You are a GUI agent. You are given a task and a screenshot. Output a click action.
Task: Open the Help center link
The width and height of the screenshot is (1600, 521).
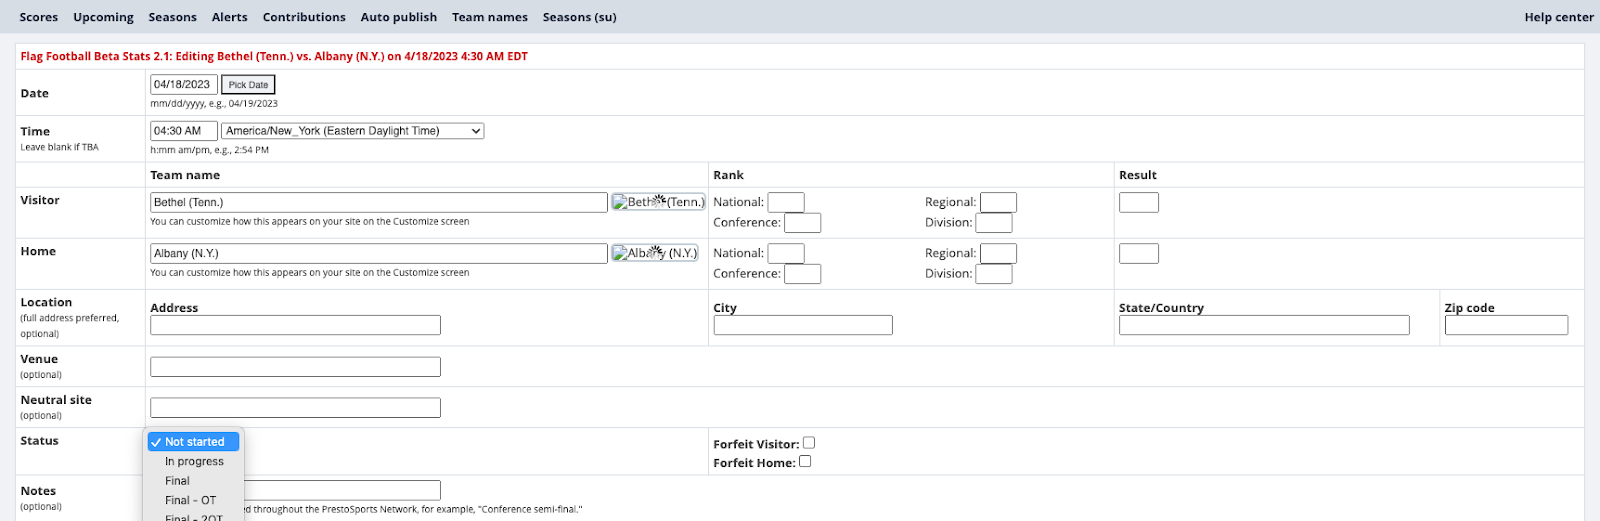1558,17
